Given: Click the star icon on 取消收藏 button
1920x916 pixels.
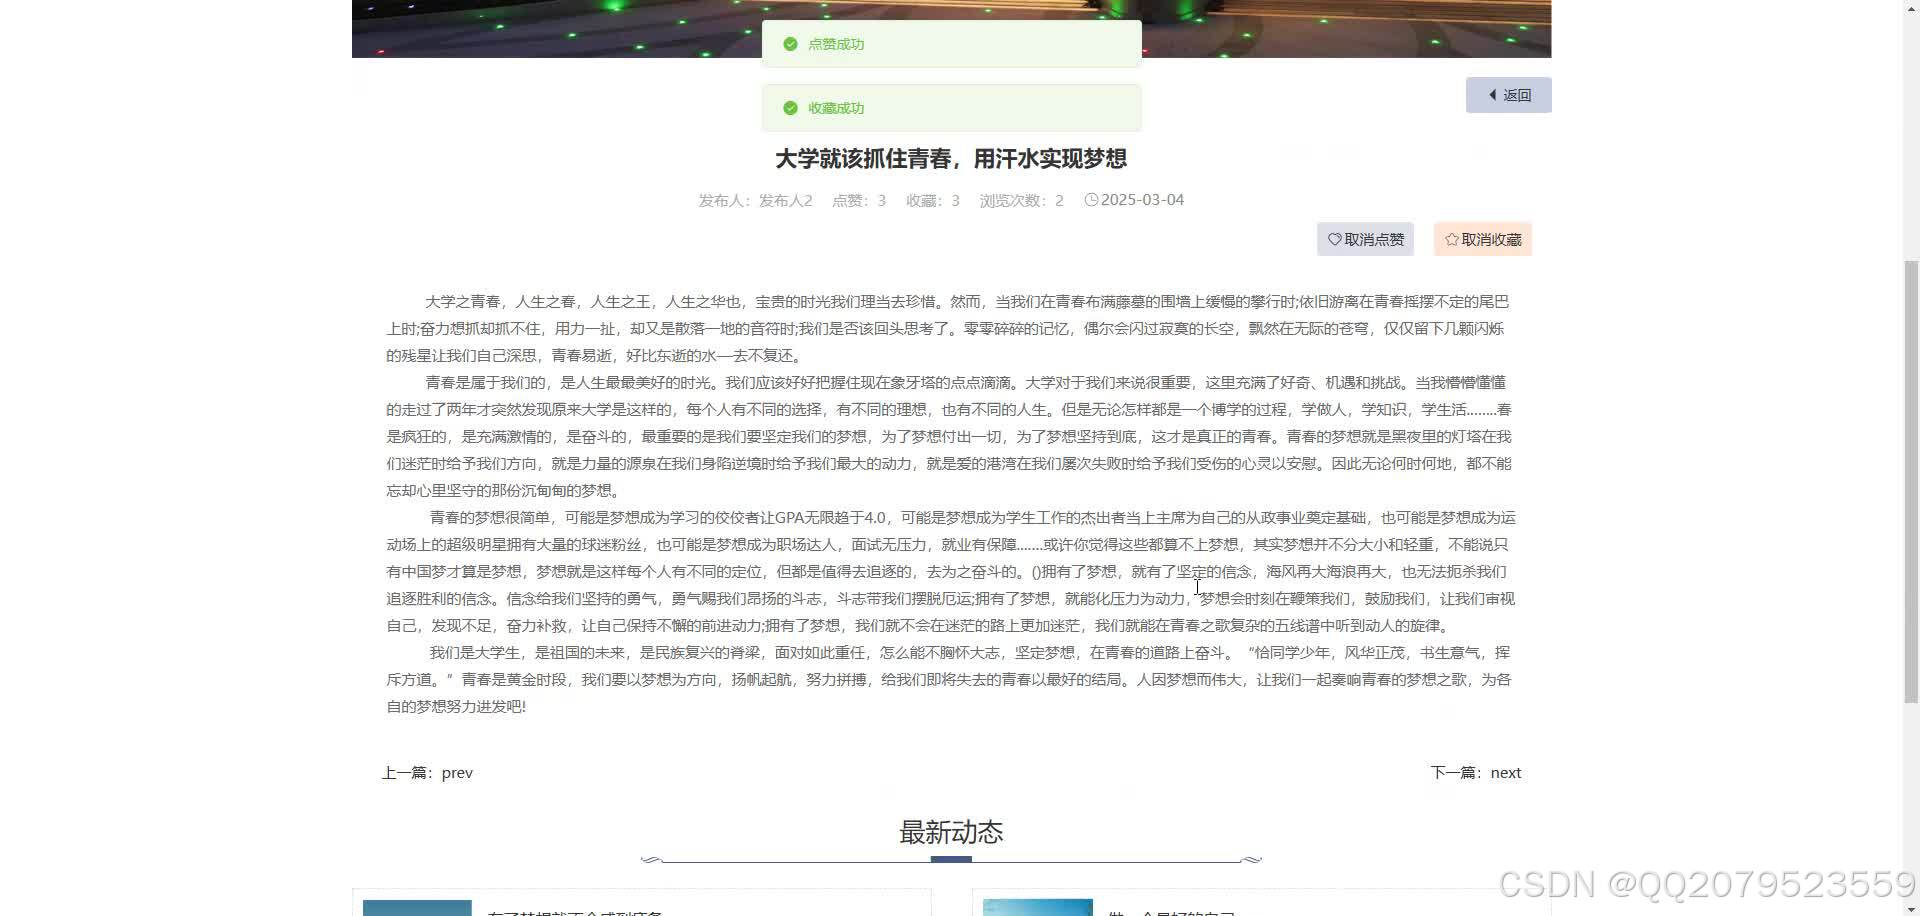Looking at the screenshot, I should tap(1451, 239).
